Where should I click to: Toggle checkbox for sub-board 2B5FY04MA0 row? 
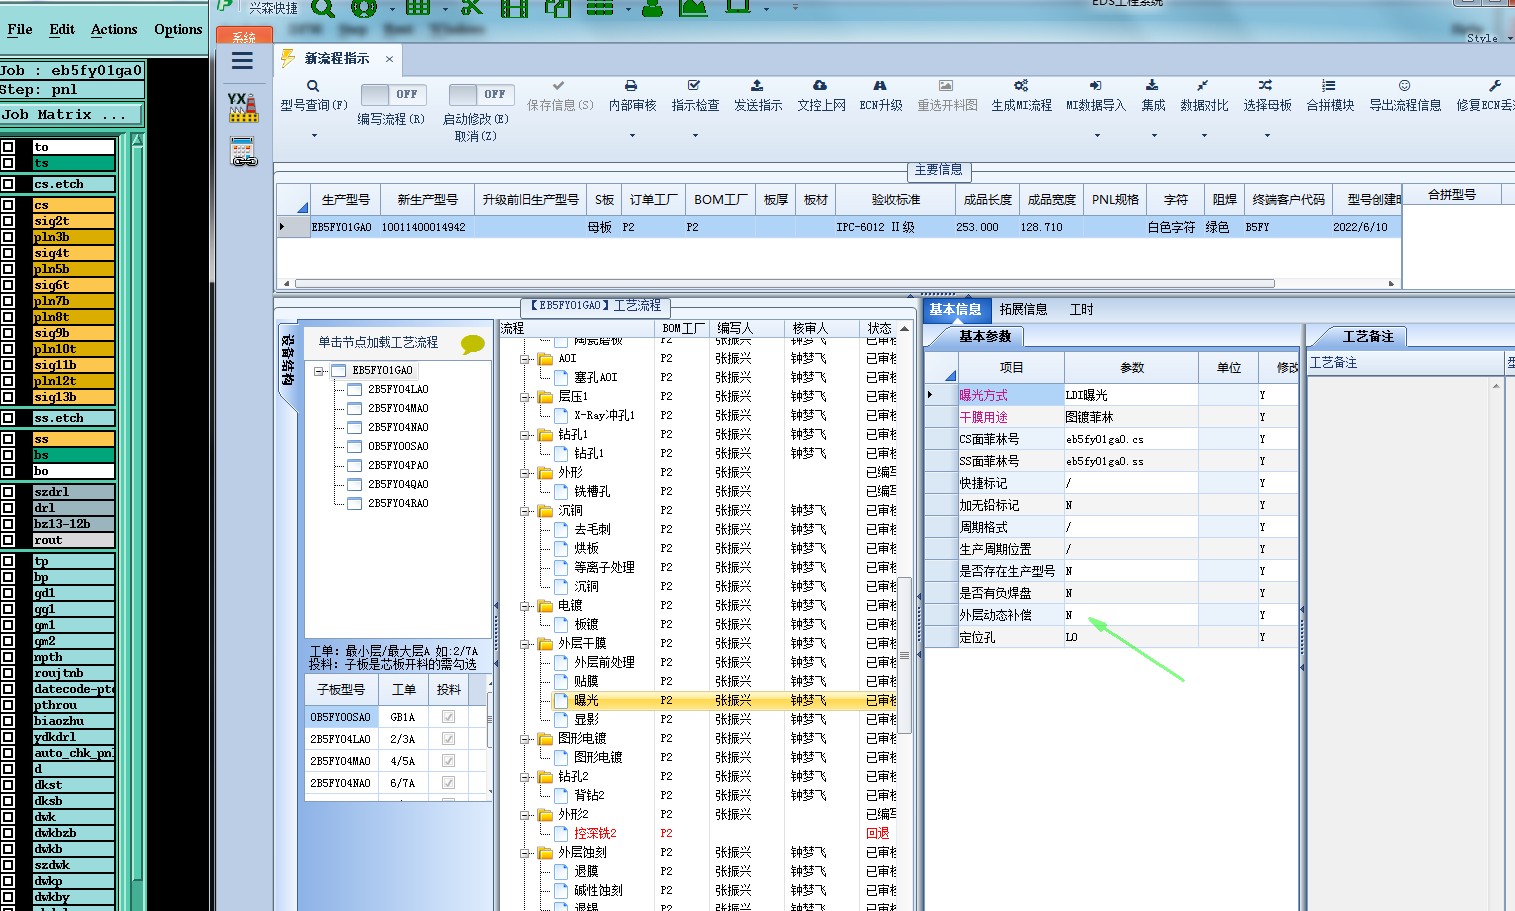[x=448, y=761]
